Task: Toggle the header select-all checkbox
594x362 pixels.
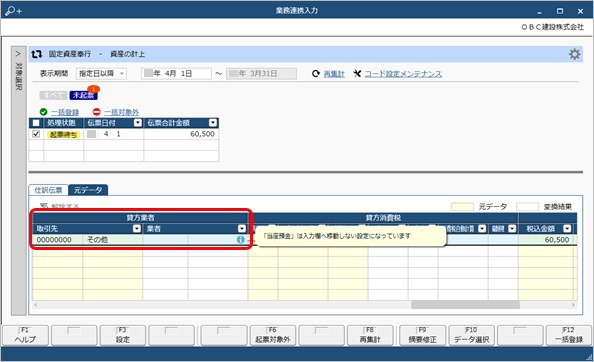Action: [36, 123]
